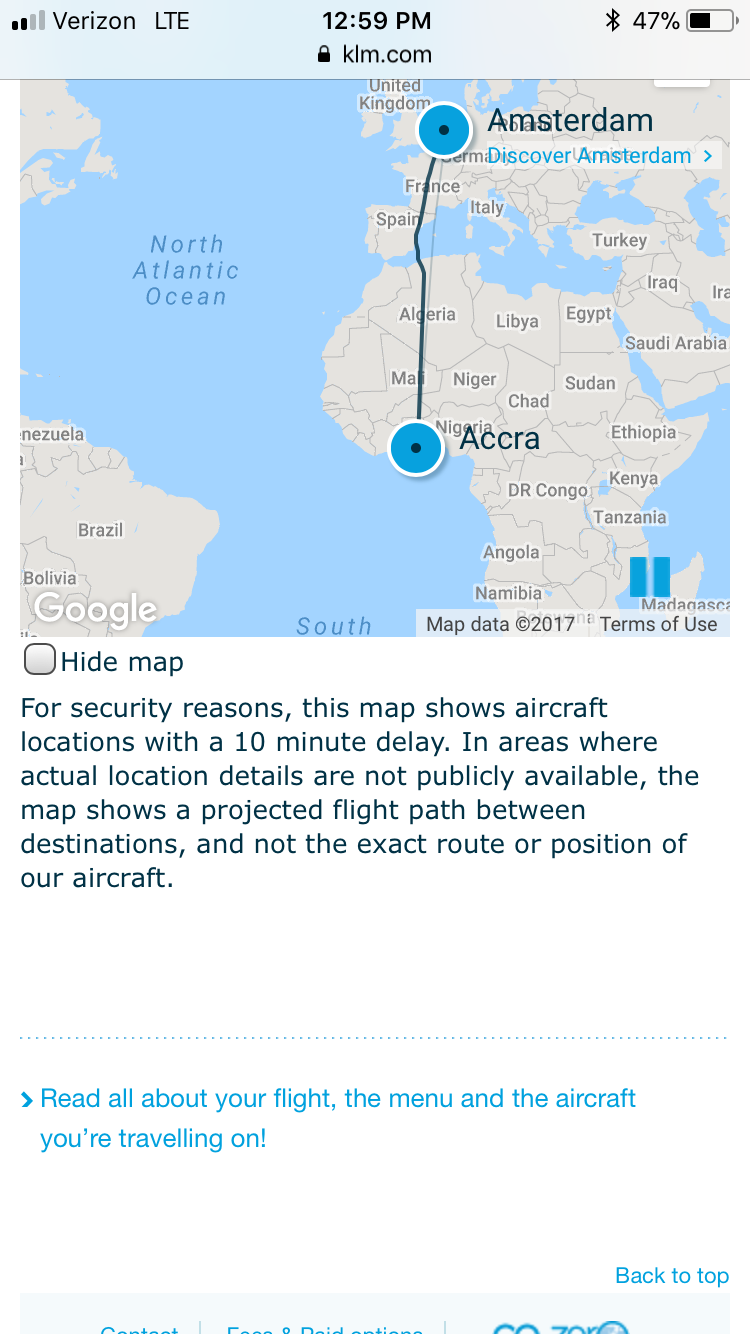Jump using the Back to top link
This screenshot has width=750, height=1334.
click(672, 1275)
